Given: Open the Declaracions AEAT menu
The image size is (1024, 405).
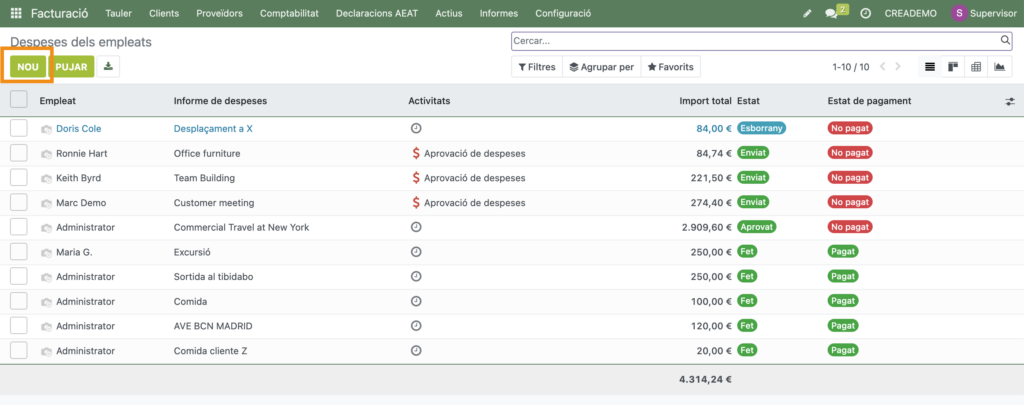Looking at the screenshot, I should click(378, 14).
